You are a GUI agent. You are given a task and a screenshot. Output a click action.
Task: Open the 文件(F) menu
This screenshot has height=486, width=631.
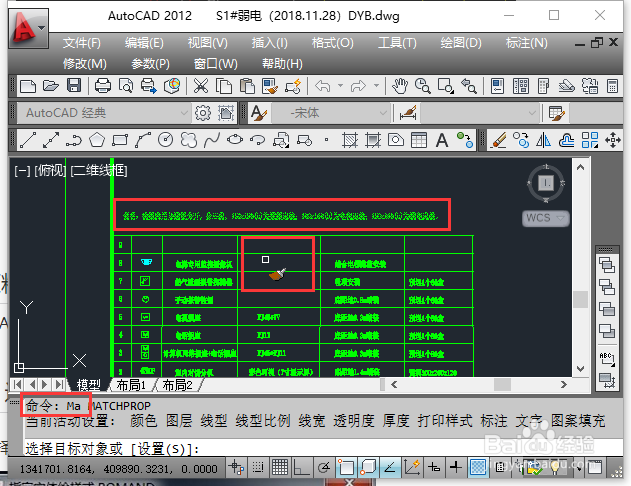point(82,43)
